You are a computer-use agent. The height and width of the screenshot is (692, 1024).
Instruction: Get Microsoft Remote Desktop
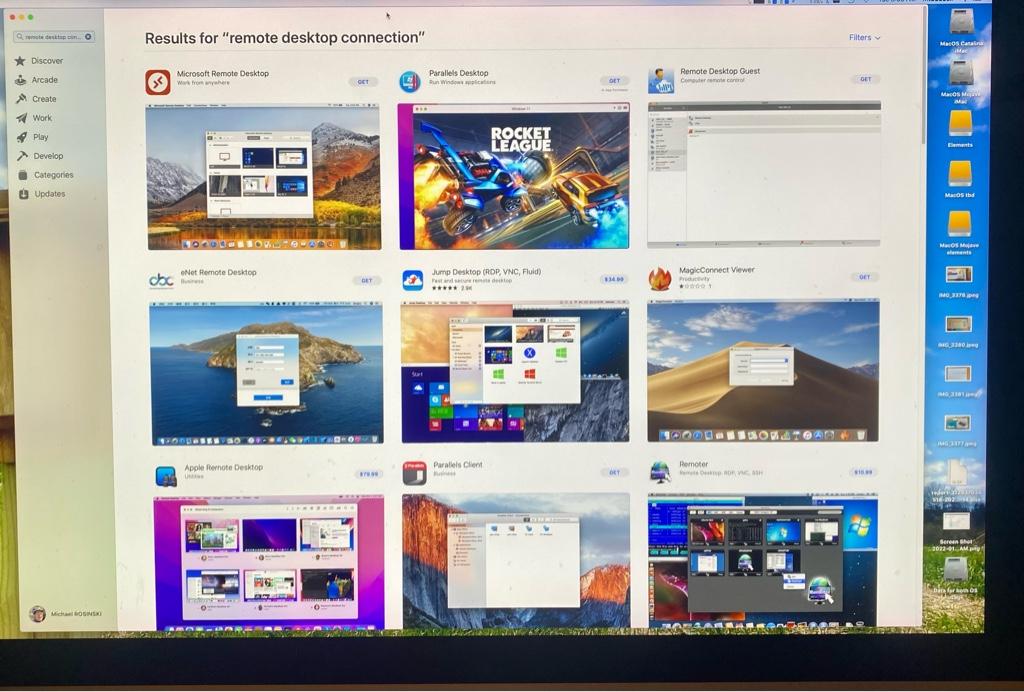click(363, 82)
